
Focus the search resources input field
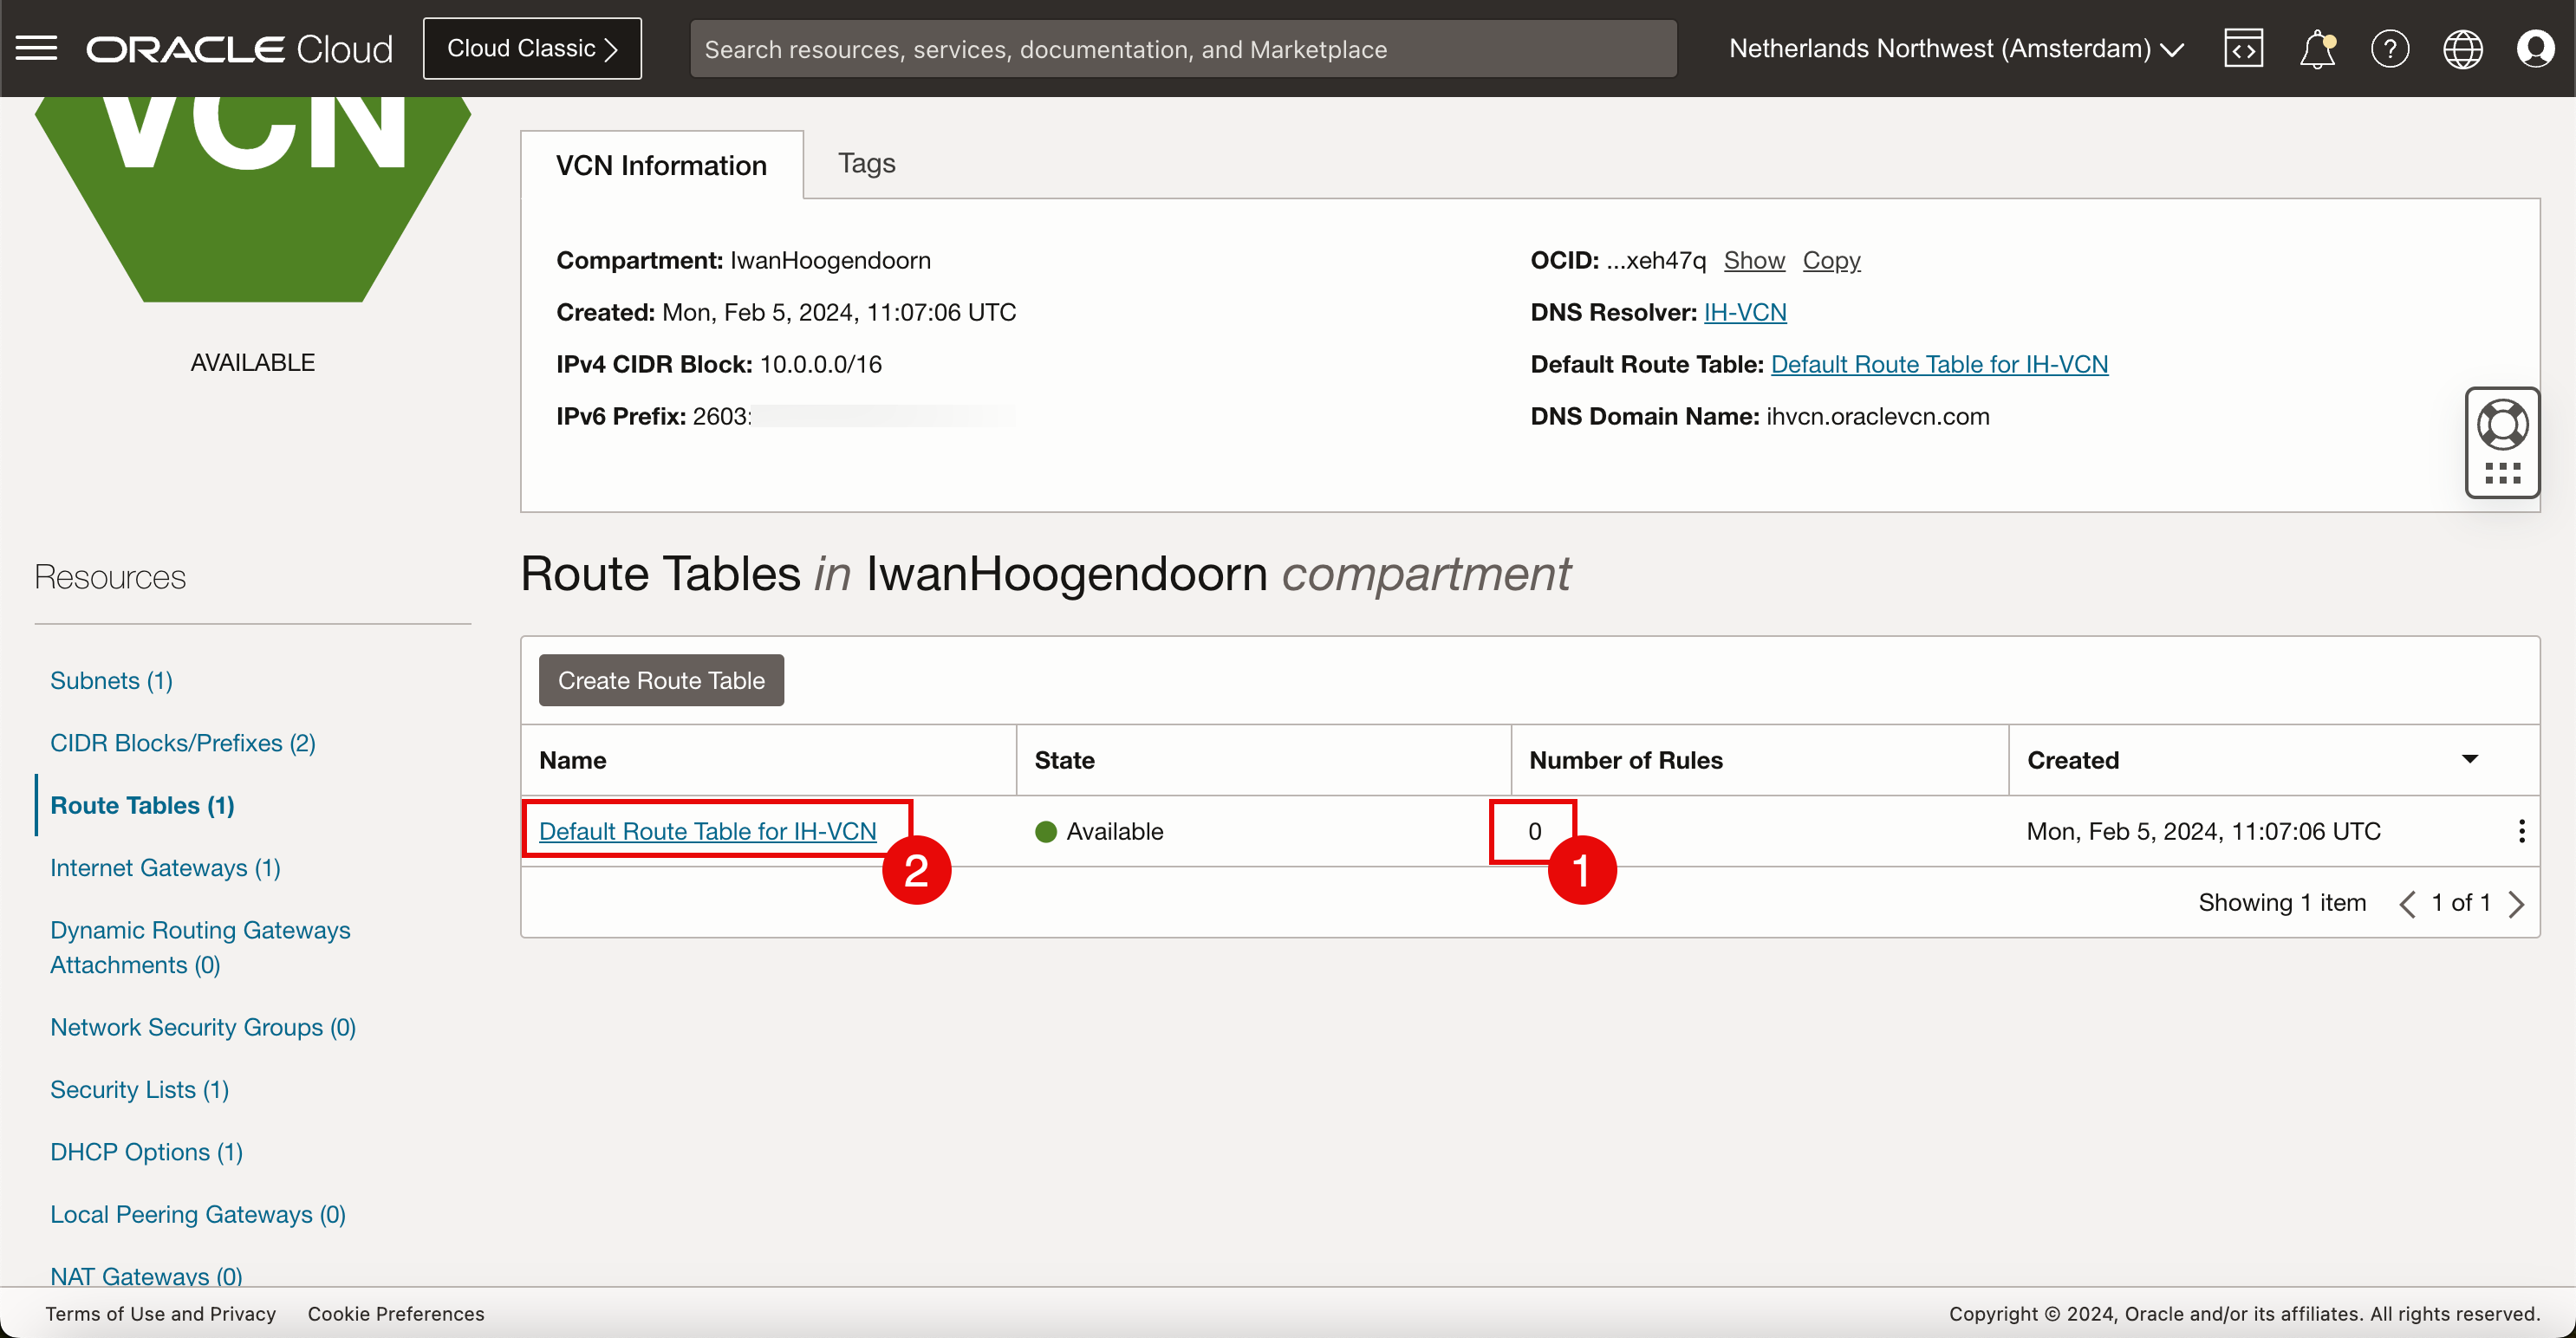tap(1183, 48)
